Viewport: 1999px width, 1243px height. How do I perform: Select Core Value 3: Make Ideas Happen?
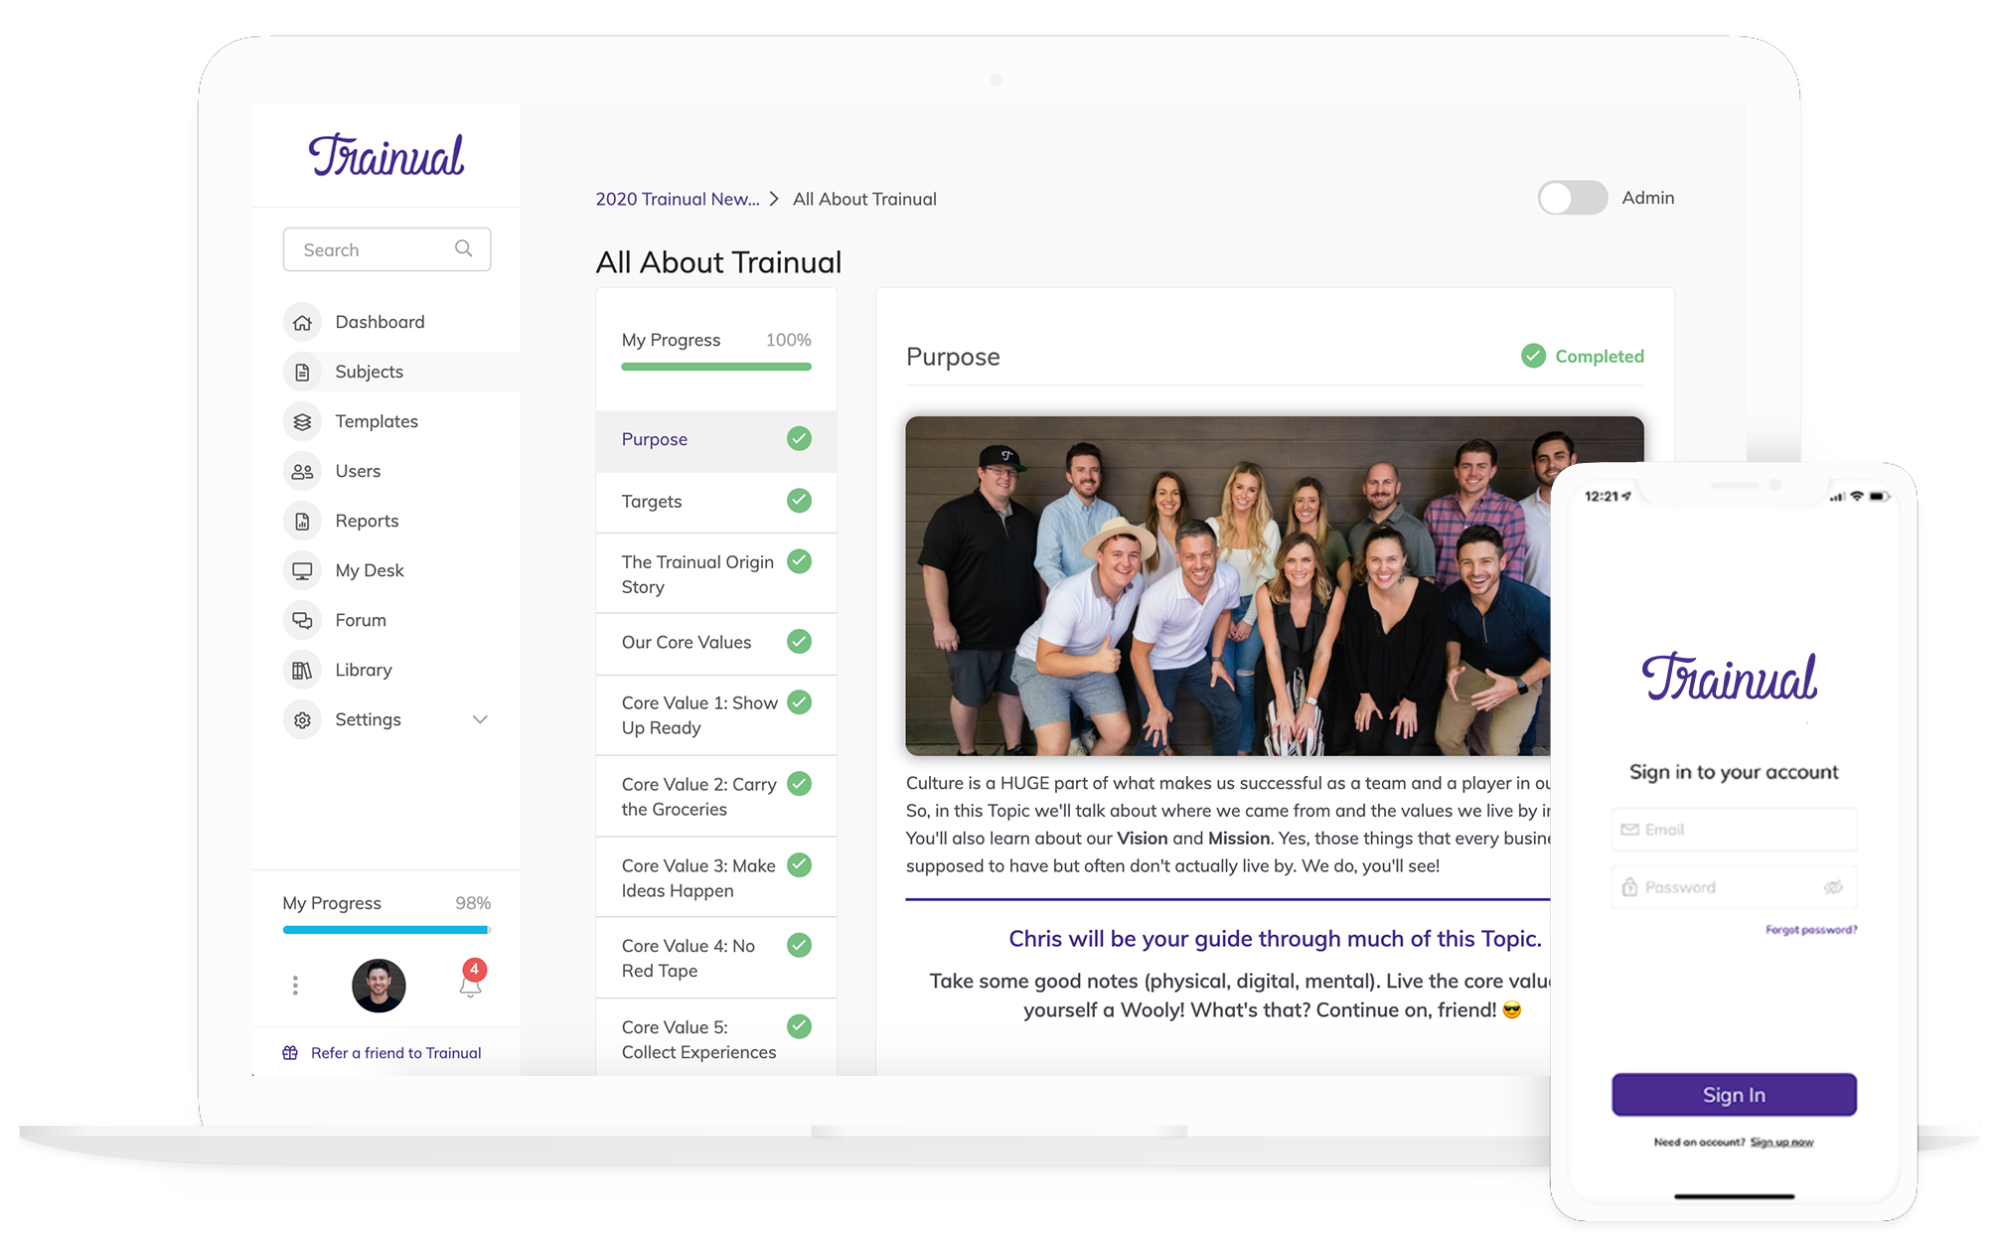[716, 877]
